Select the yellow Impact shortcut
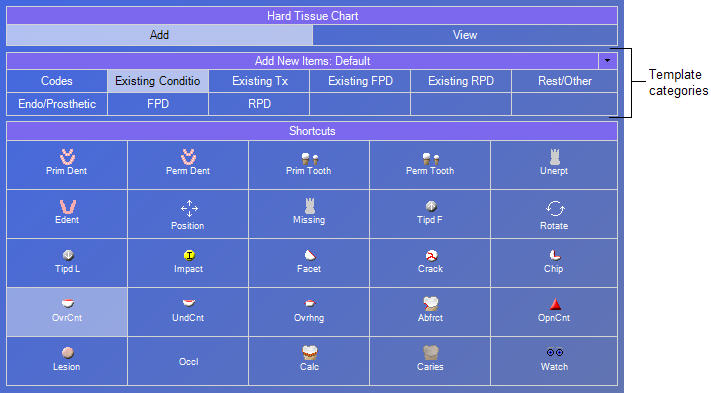Viewport: 711px width, 393px height. tap(188, 263)
